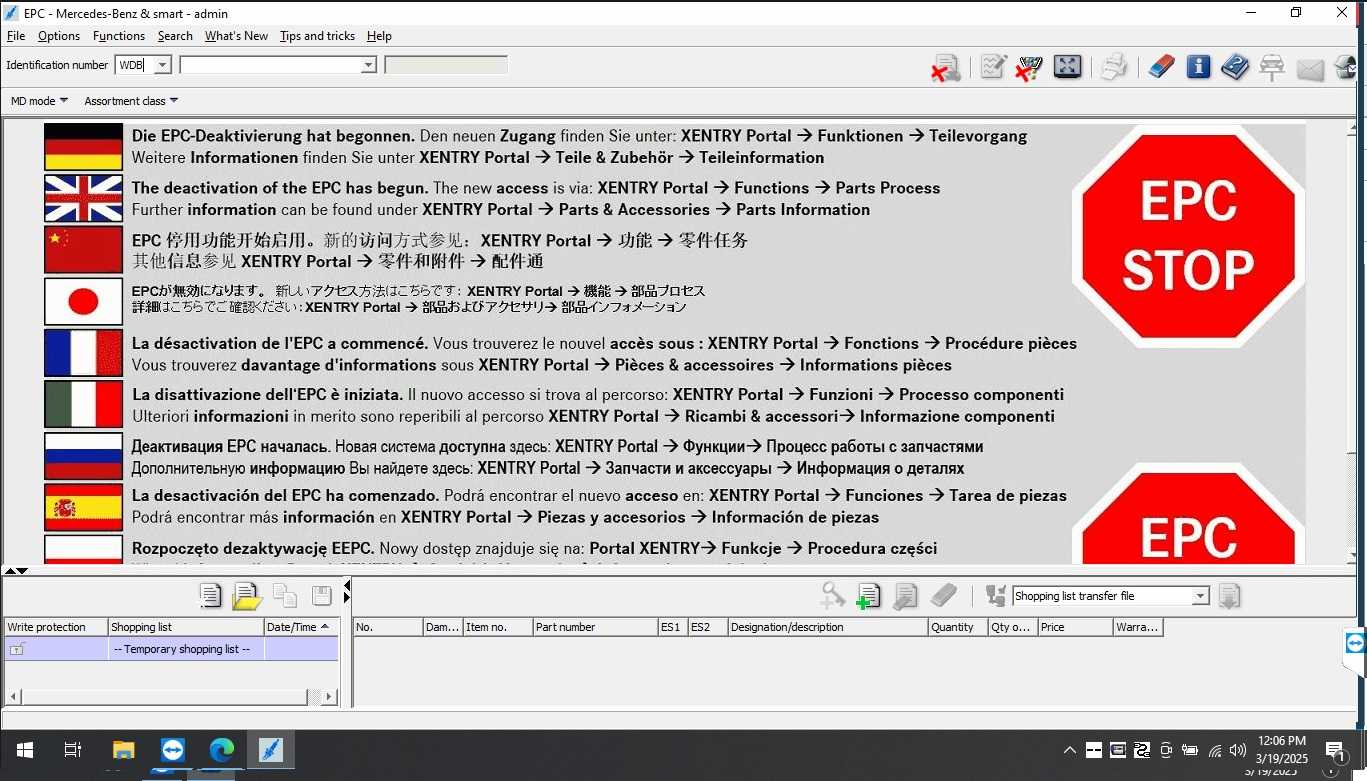The height and width of the screenshot is (781, 1367).
Task: Expand the WDB identification prefix dropdown
Action: point(162,65)
